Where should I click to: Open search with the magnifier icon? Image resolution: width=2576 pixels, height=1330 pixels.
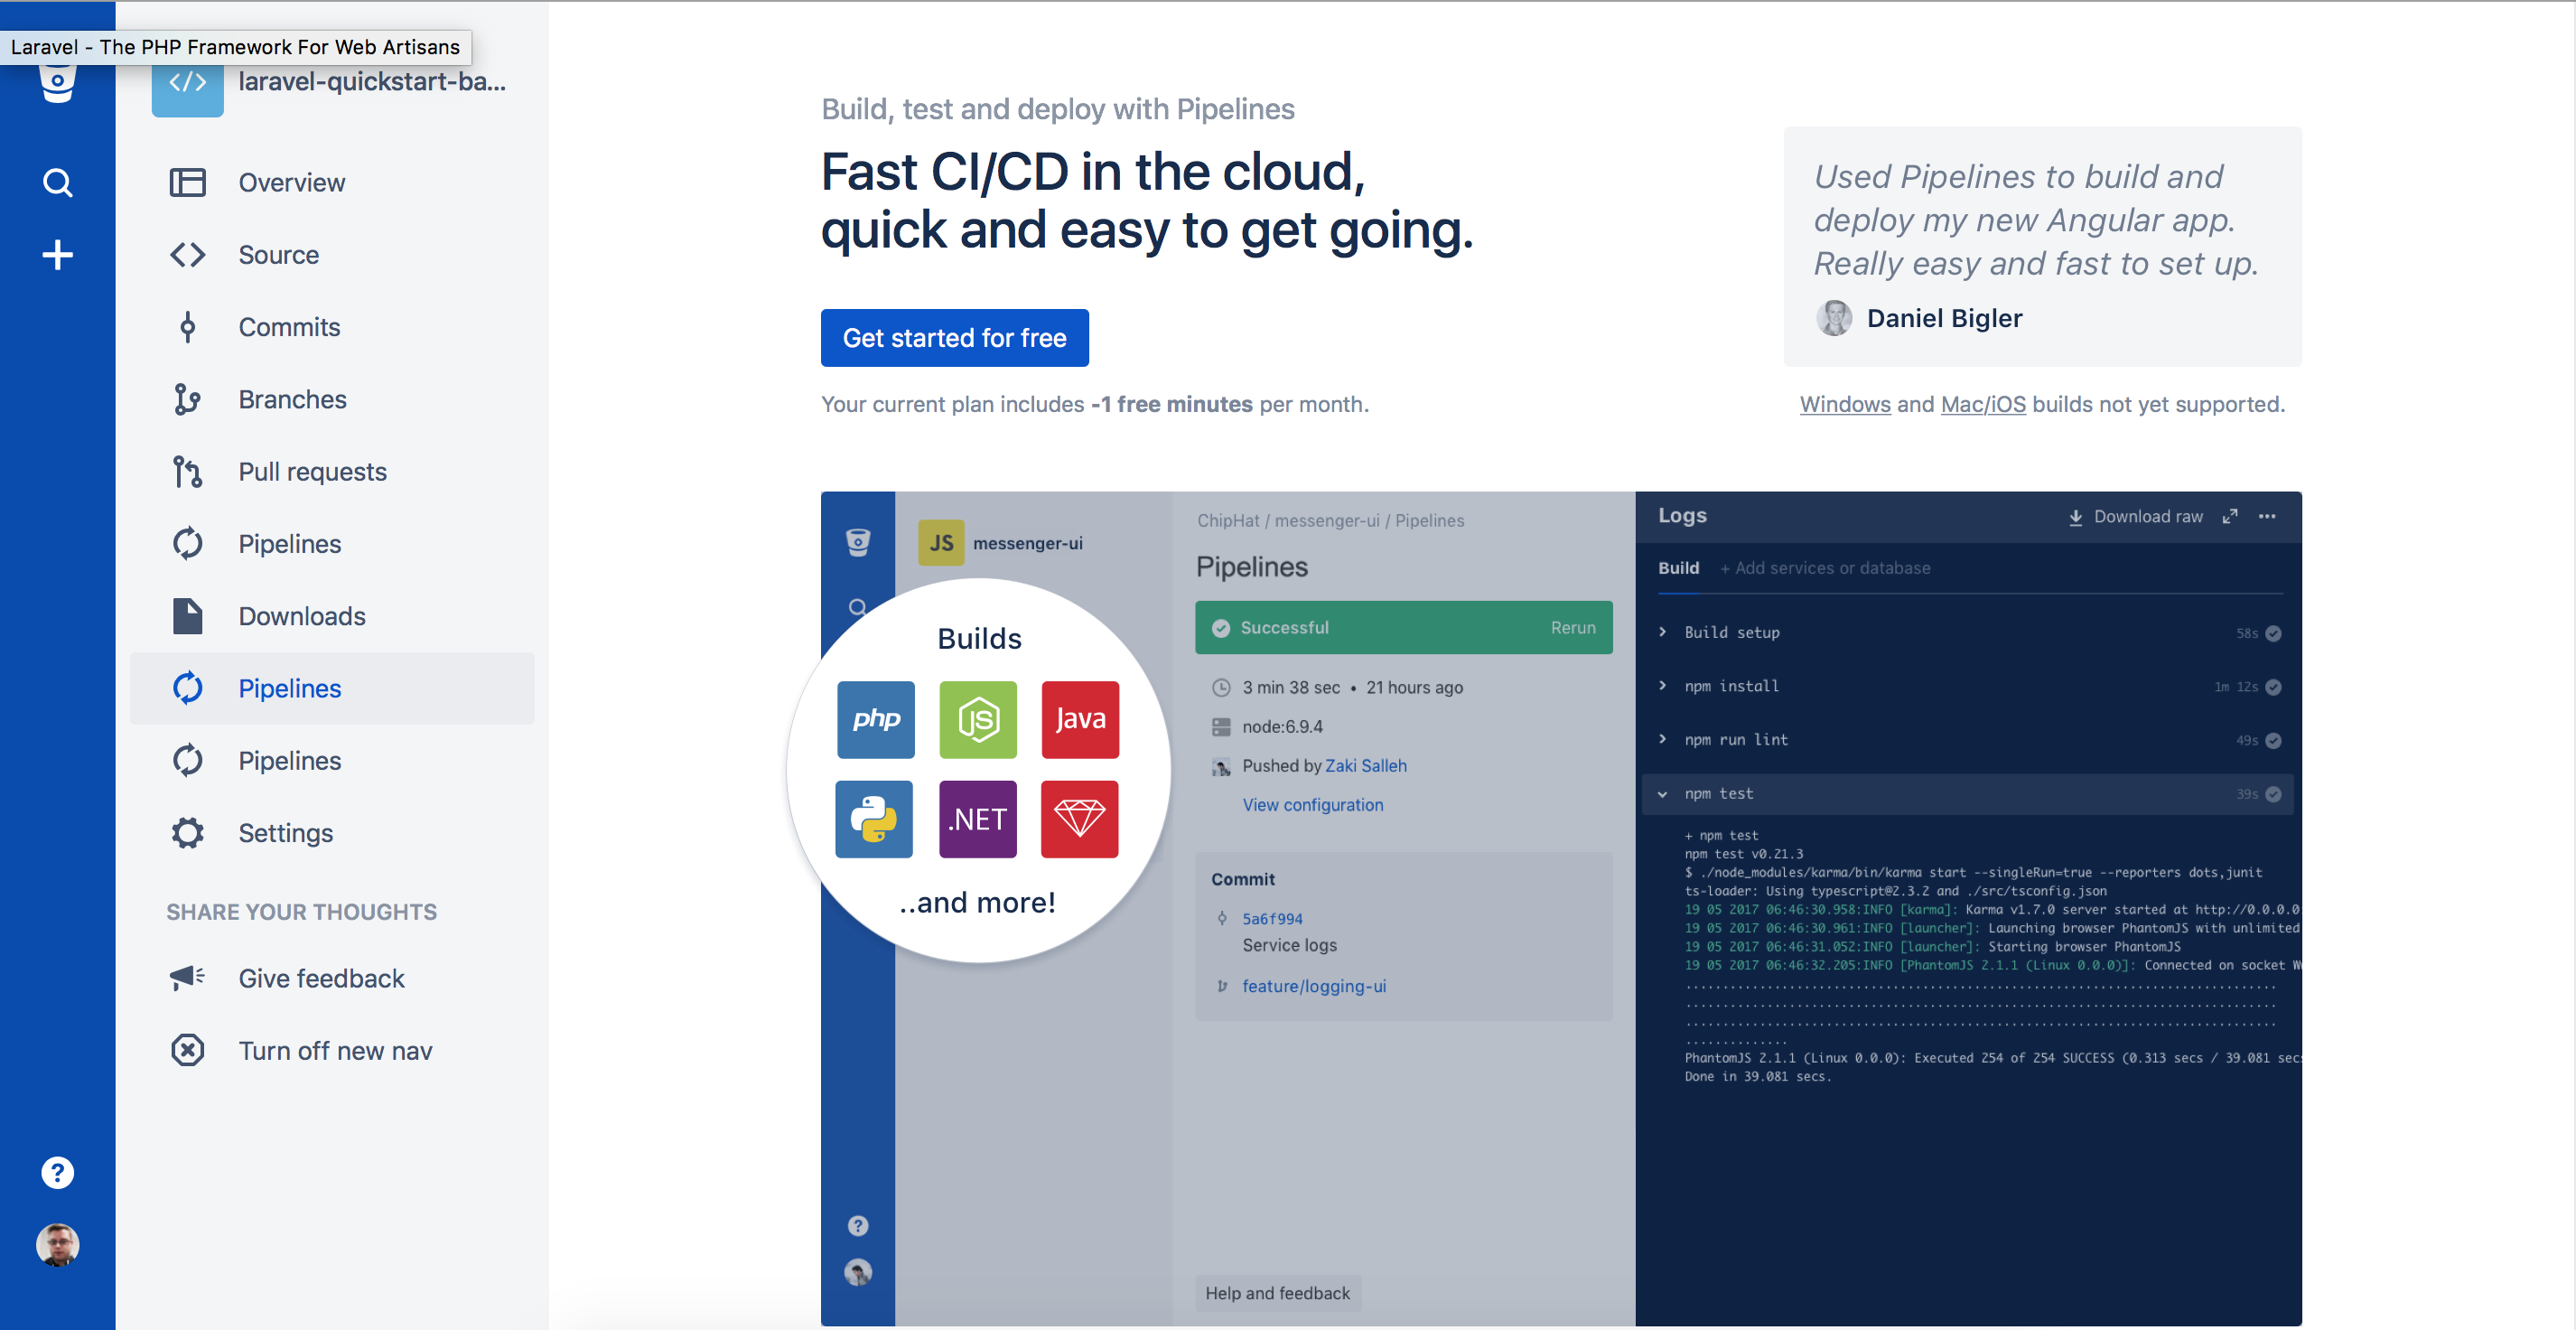pos(57,183)
